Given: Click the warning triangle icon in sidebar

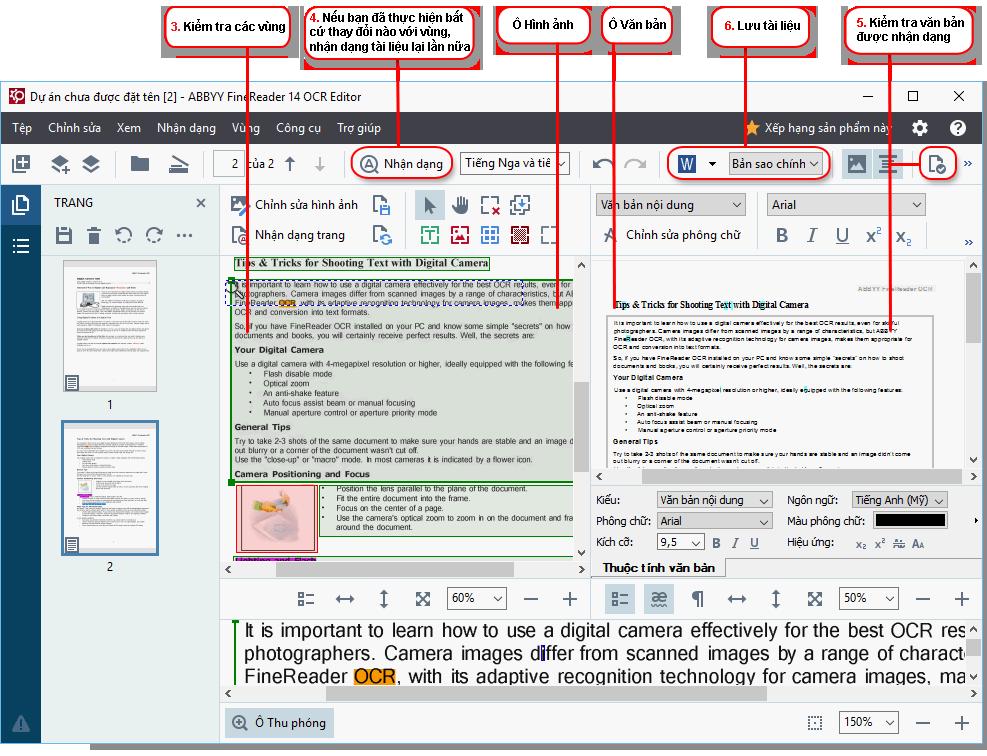Looking at the screenshot, I should click(21, 723).
